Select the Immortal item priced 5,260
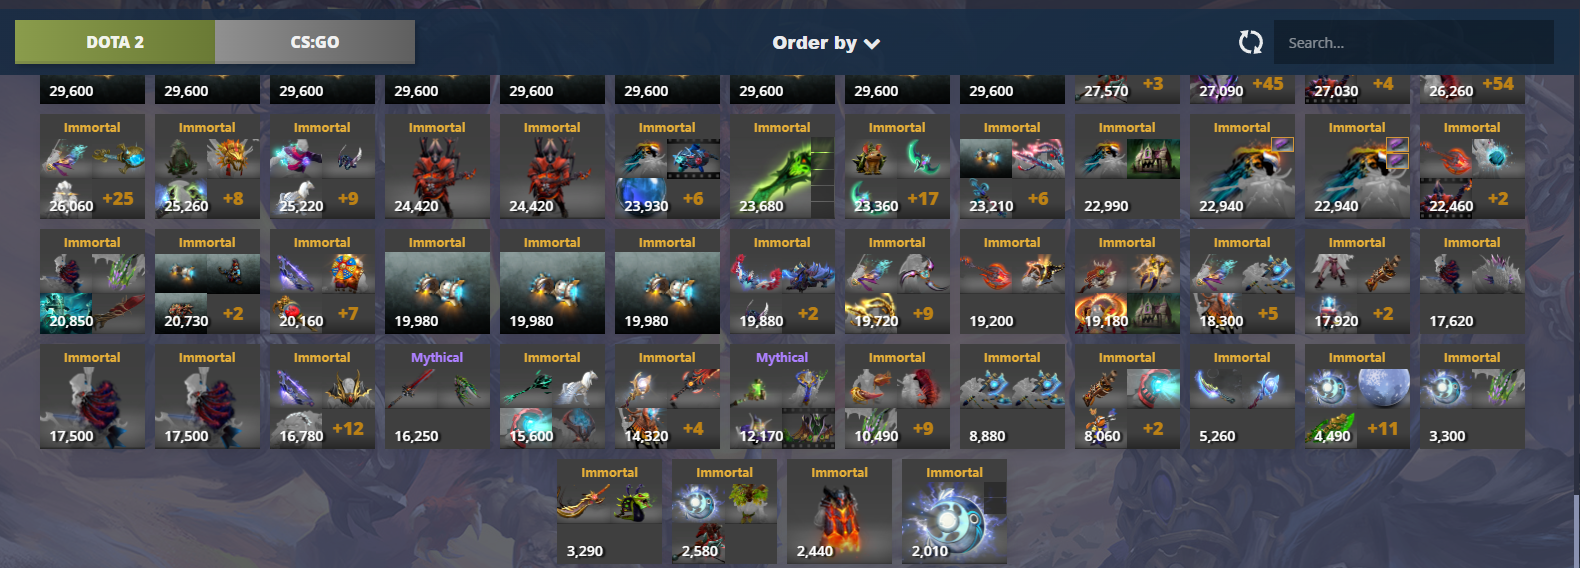Viewport: 1580px width, 568px height. [1242, 396]
